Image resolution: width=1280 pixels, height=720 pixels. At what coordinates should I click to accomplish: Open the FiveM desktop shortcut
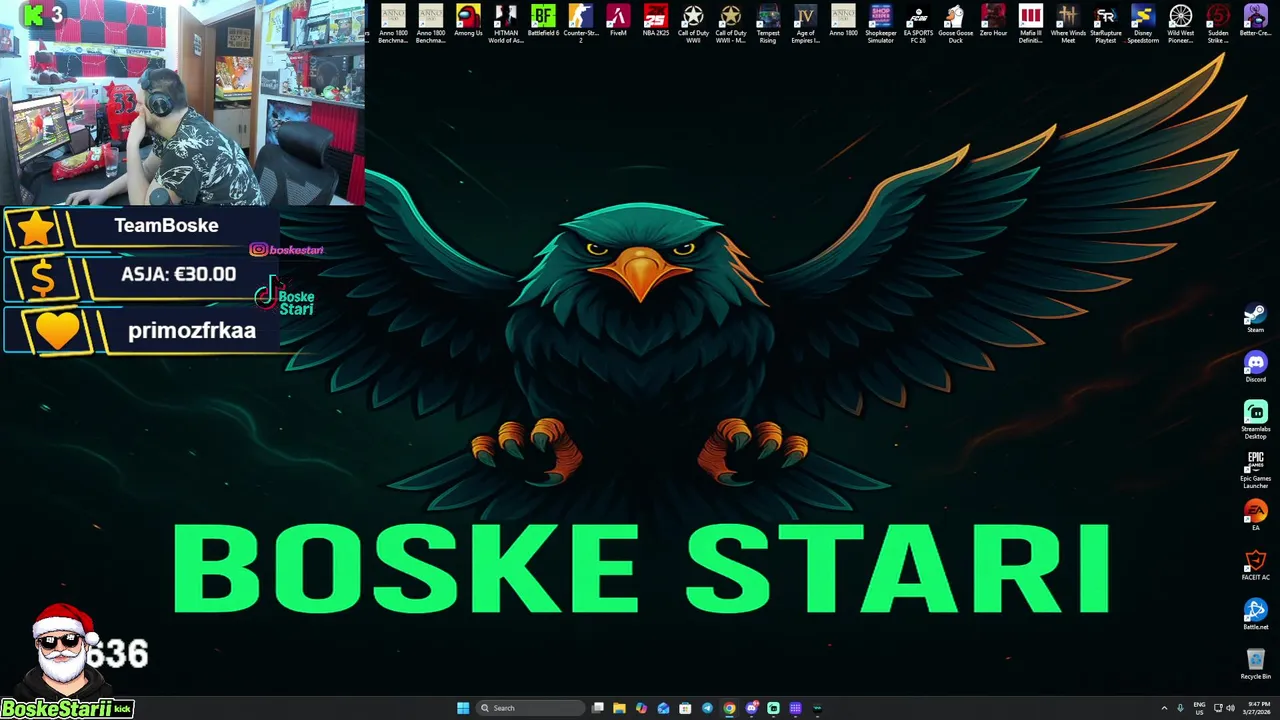click(618, 21)
